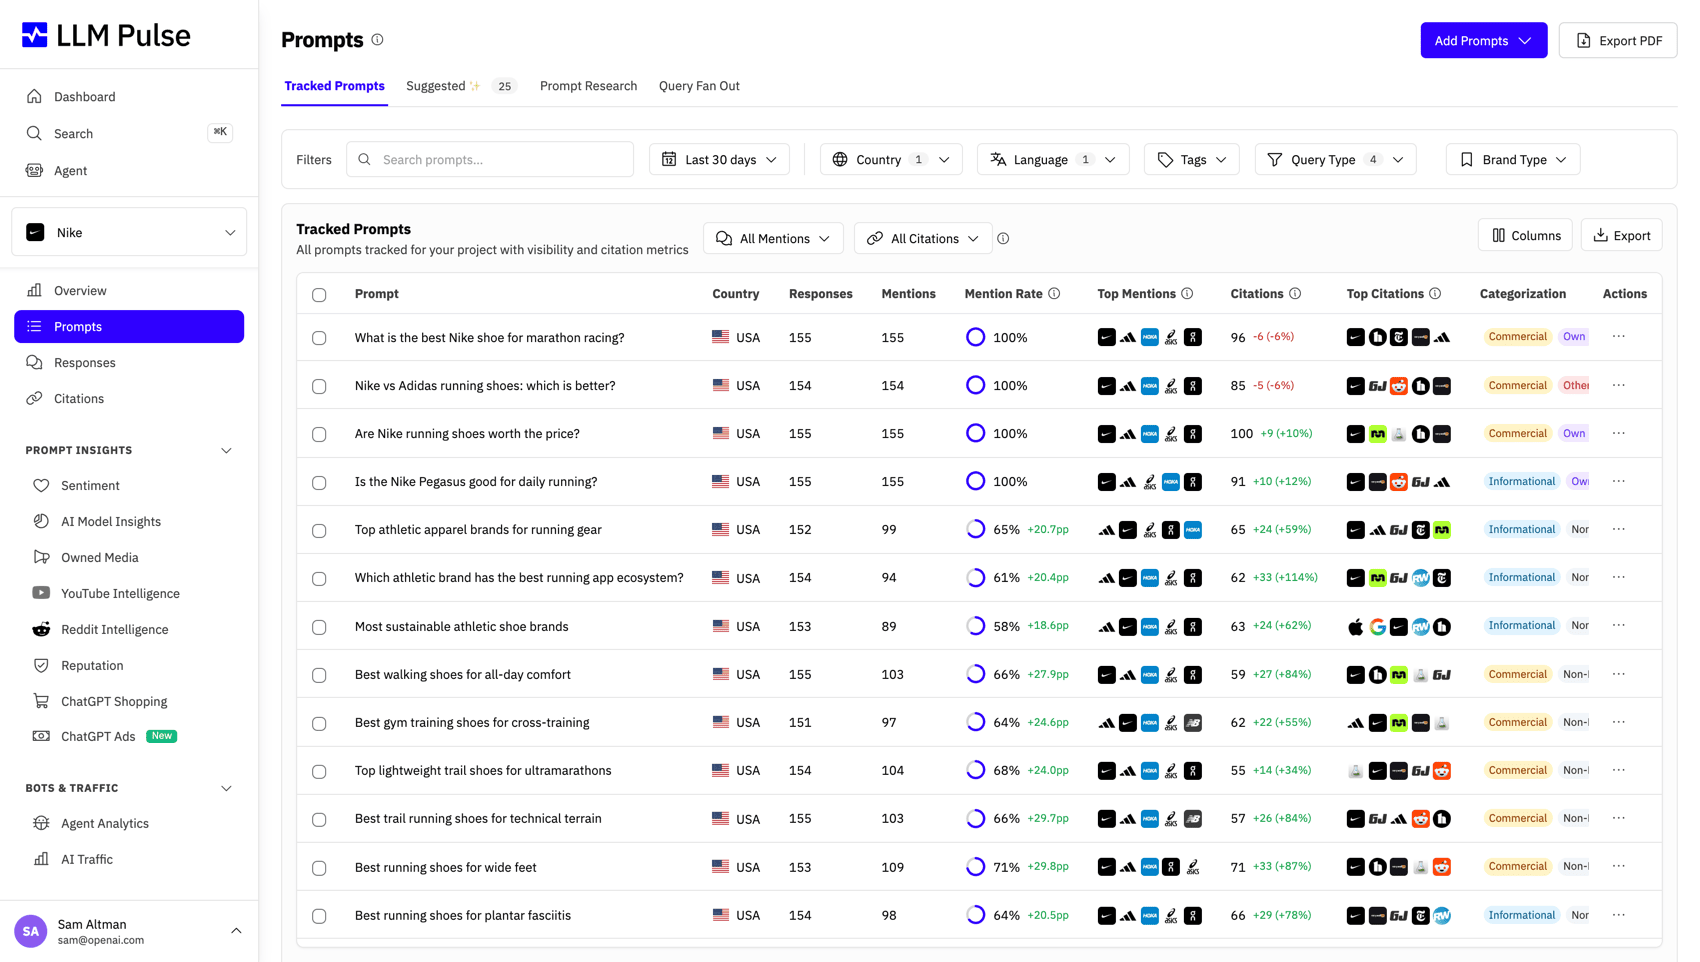Image resolution: width=1700 pixels, height=962 pixels.
Task: Click the ChatGPT Shopping cart icon
Action: click(x=41, y=701)
